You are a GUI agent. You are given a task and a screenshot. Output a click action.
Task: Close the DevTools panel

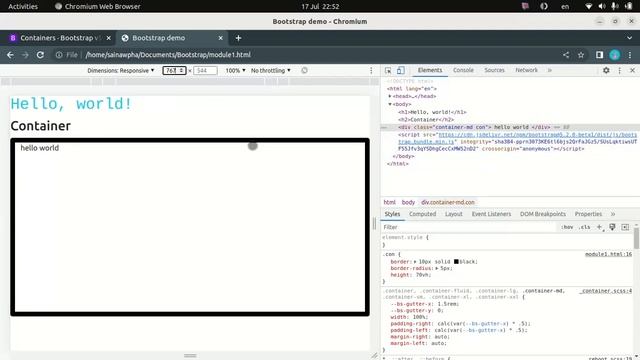(632, 70)
